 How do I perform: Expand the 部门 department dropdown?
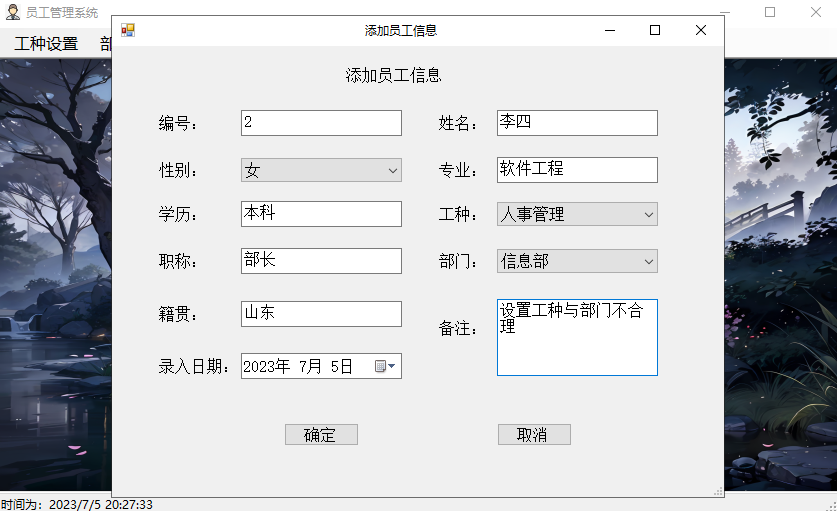pyautogui.click(x=649, y=262)
